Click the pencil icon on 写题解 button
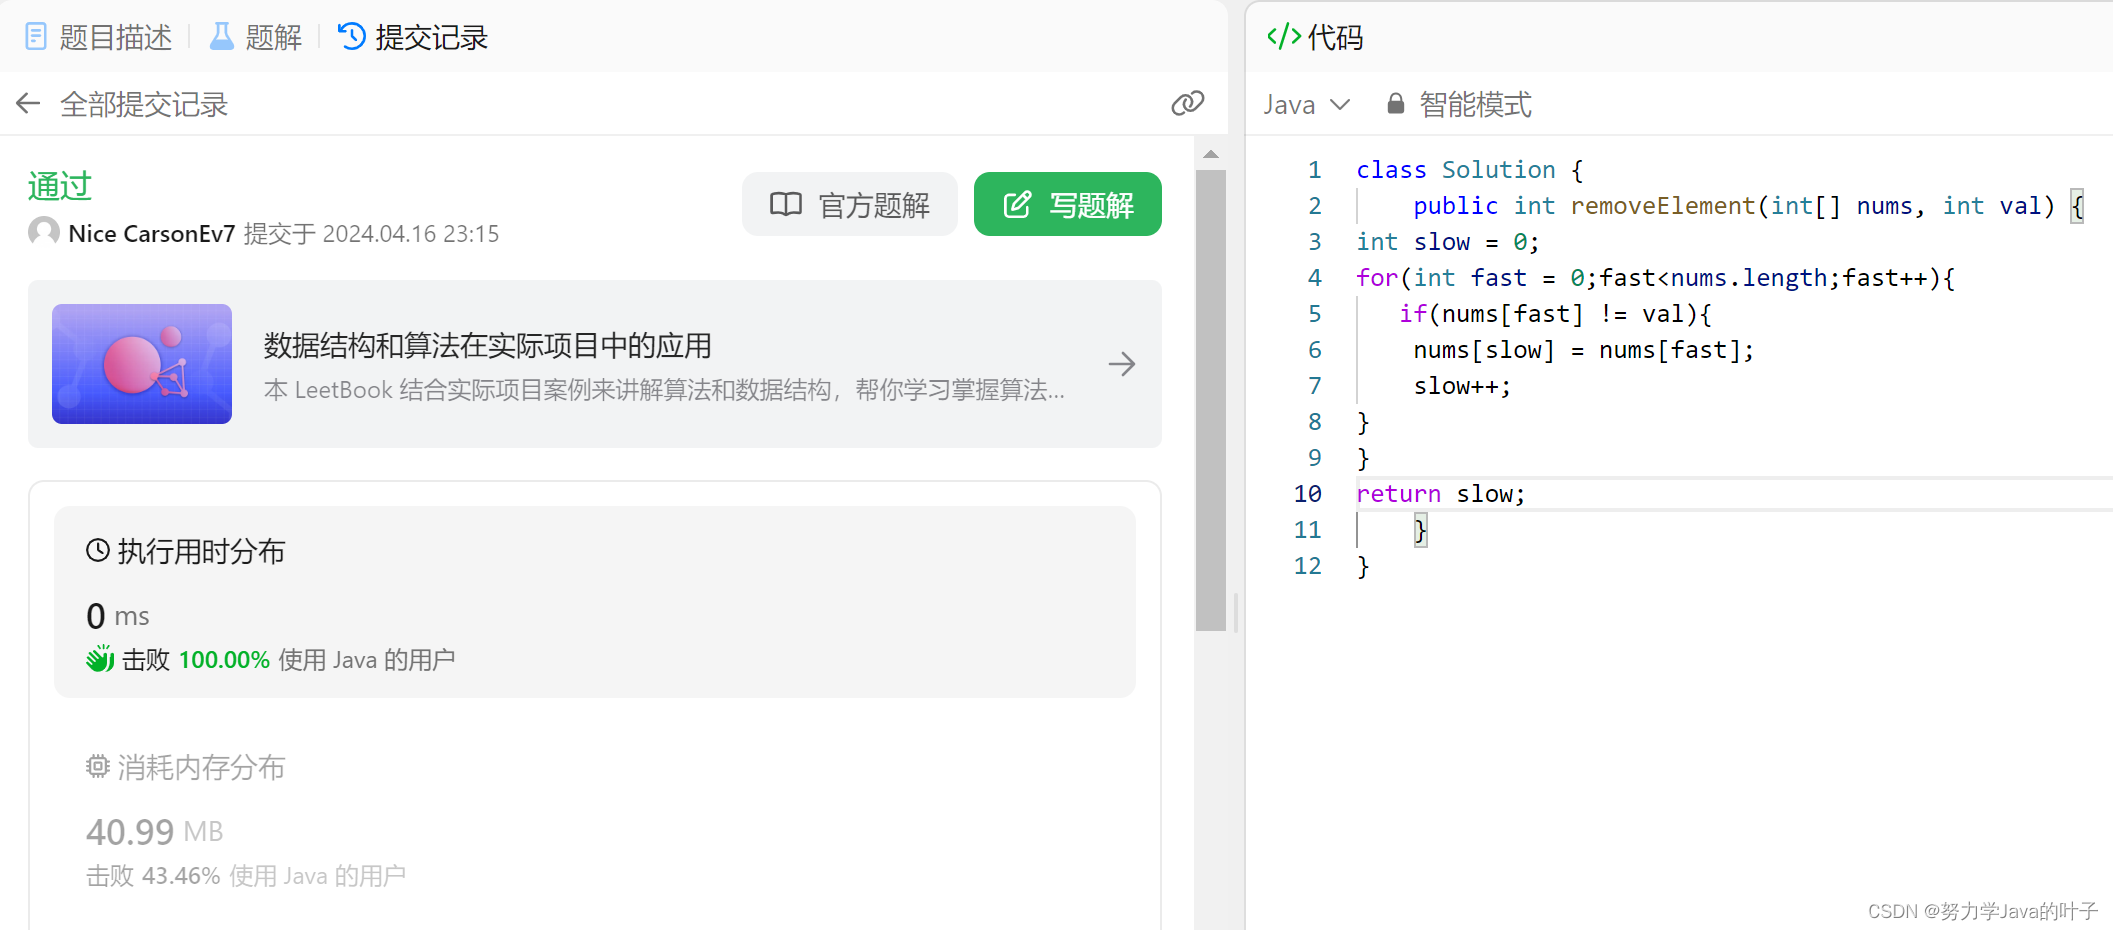Viewport: 2113px width, 930px height. coord(1016,204)
